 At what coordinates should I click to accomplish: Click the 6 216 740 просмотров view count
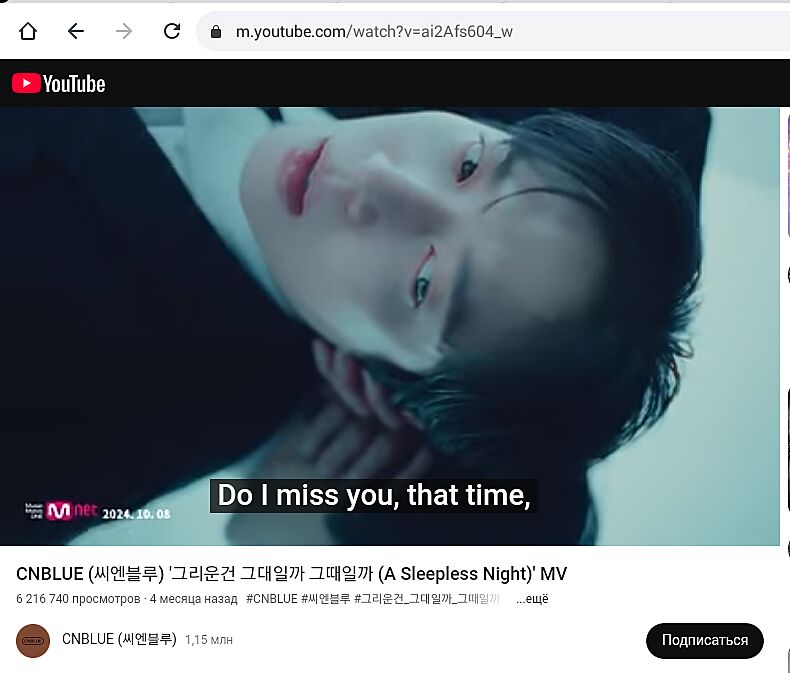pos(78,599)
